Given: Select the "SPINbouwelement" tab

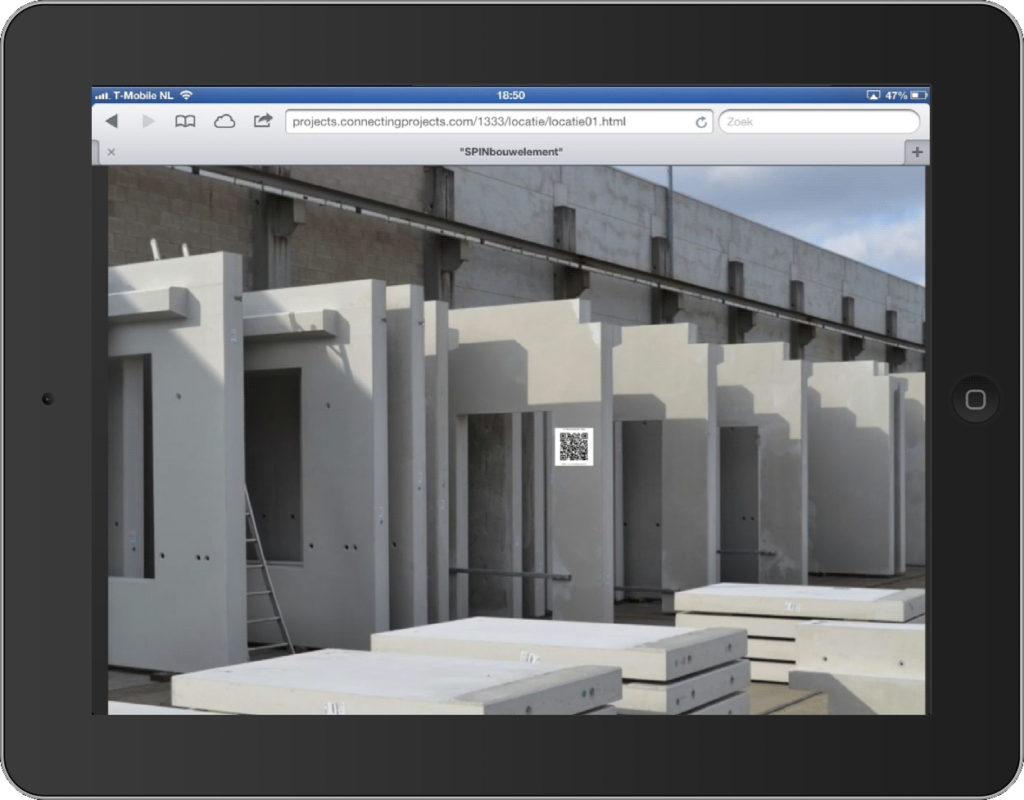Looking at the screenshot, I should [510, 152].
